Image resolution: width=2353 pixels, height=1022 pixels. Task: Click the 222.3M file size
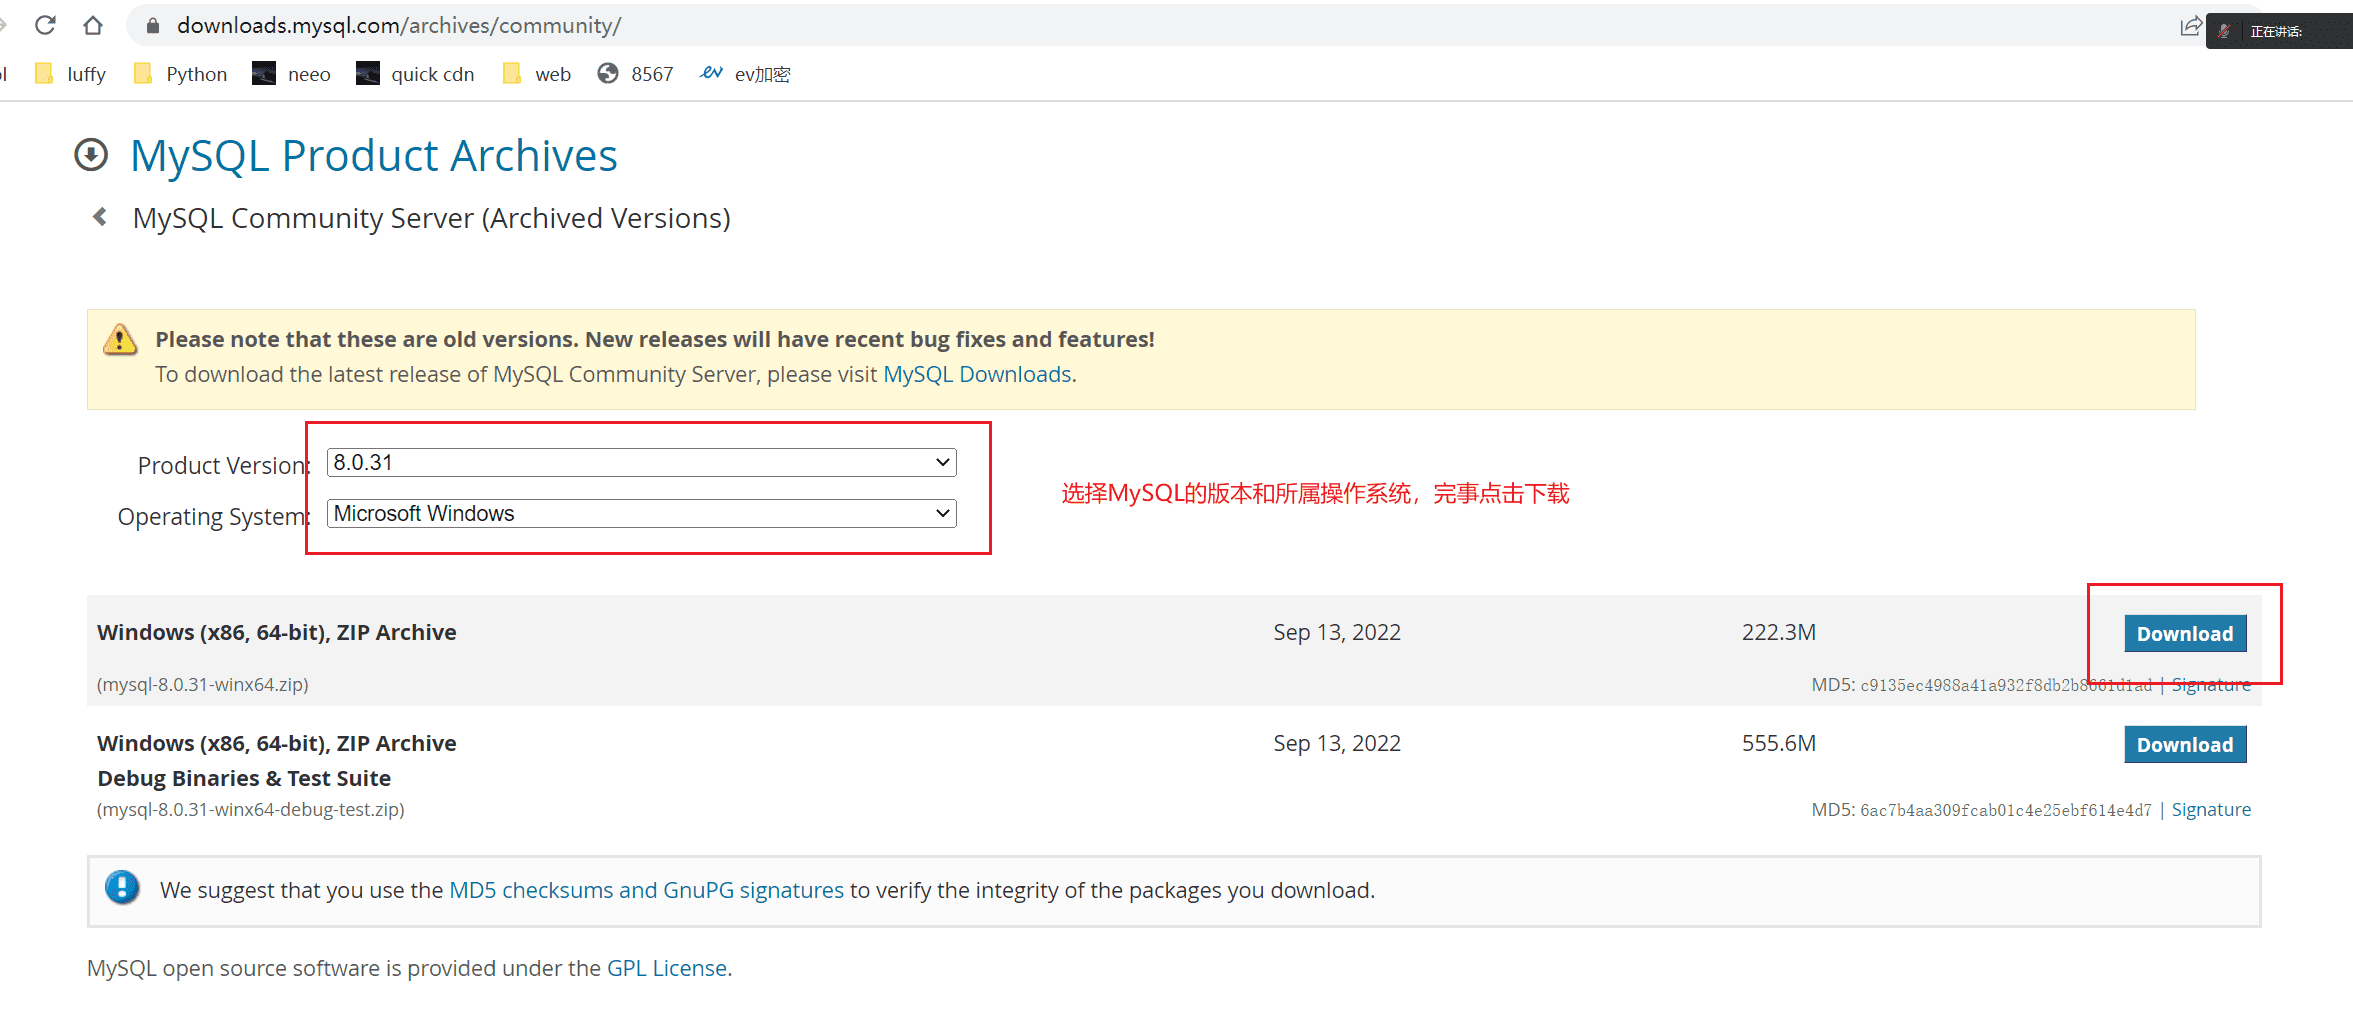click(1779, 632)
